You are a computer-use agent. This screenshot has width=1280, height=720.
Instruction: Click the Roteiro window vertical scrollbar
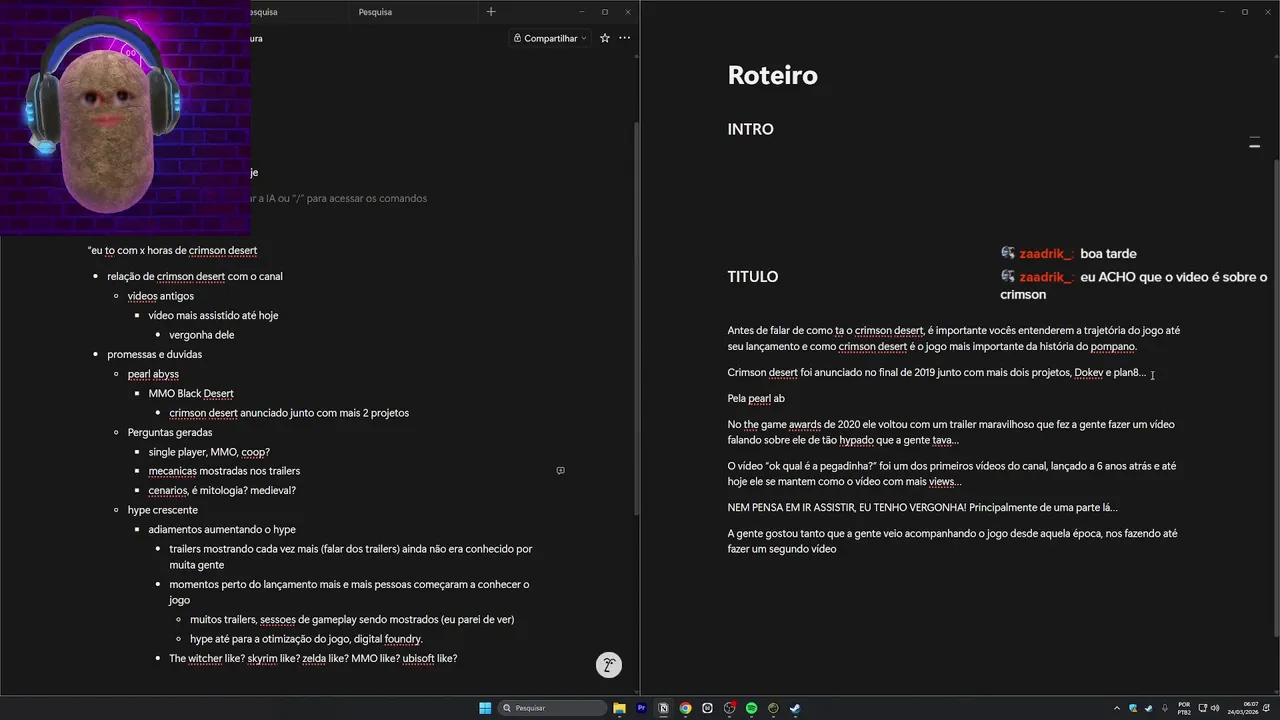click(x=1276, y=398)
